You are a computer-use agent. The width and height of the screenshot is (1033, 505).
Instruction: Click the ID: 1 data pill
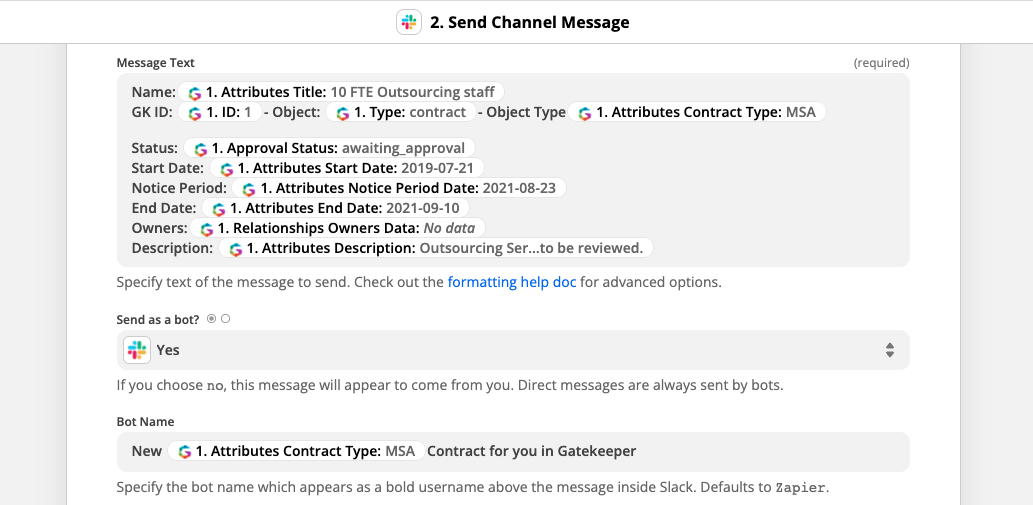(219, 113)
